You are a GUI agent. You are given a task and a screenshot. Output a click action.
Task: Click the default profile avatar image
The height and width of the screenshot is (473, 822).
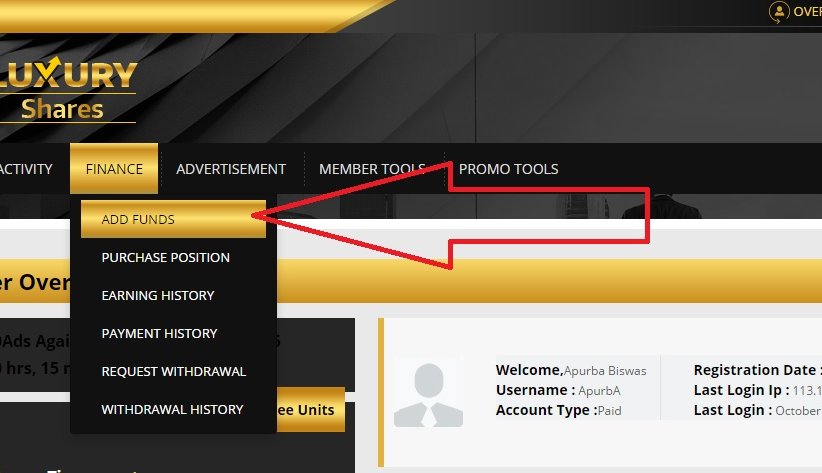(x=428, y=394)
